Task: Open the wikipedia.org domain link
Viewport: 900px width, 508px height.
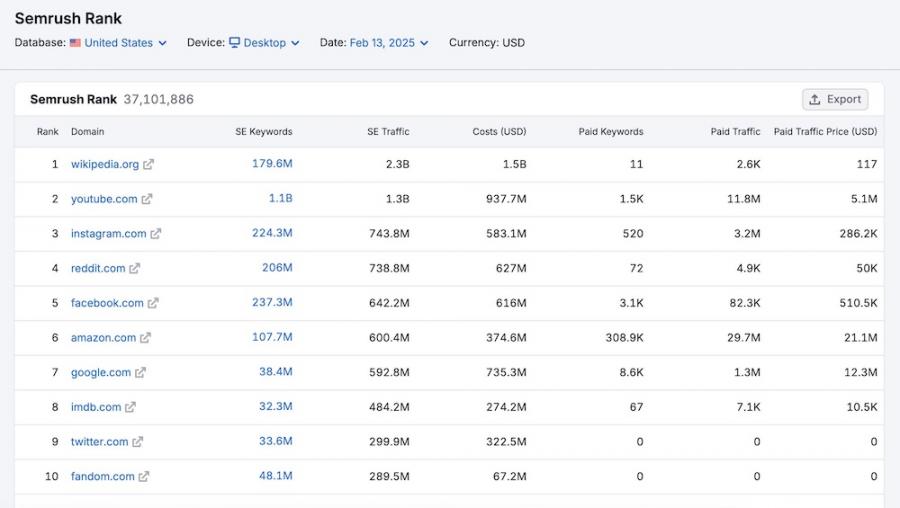Action: tap(105, 164)
